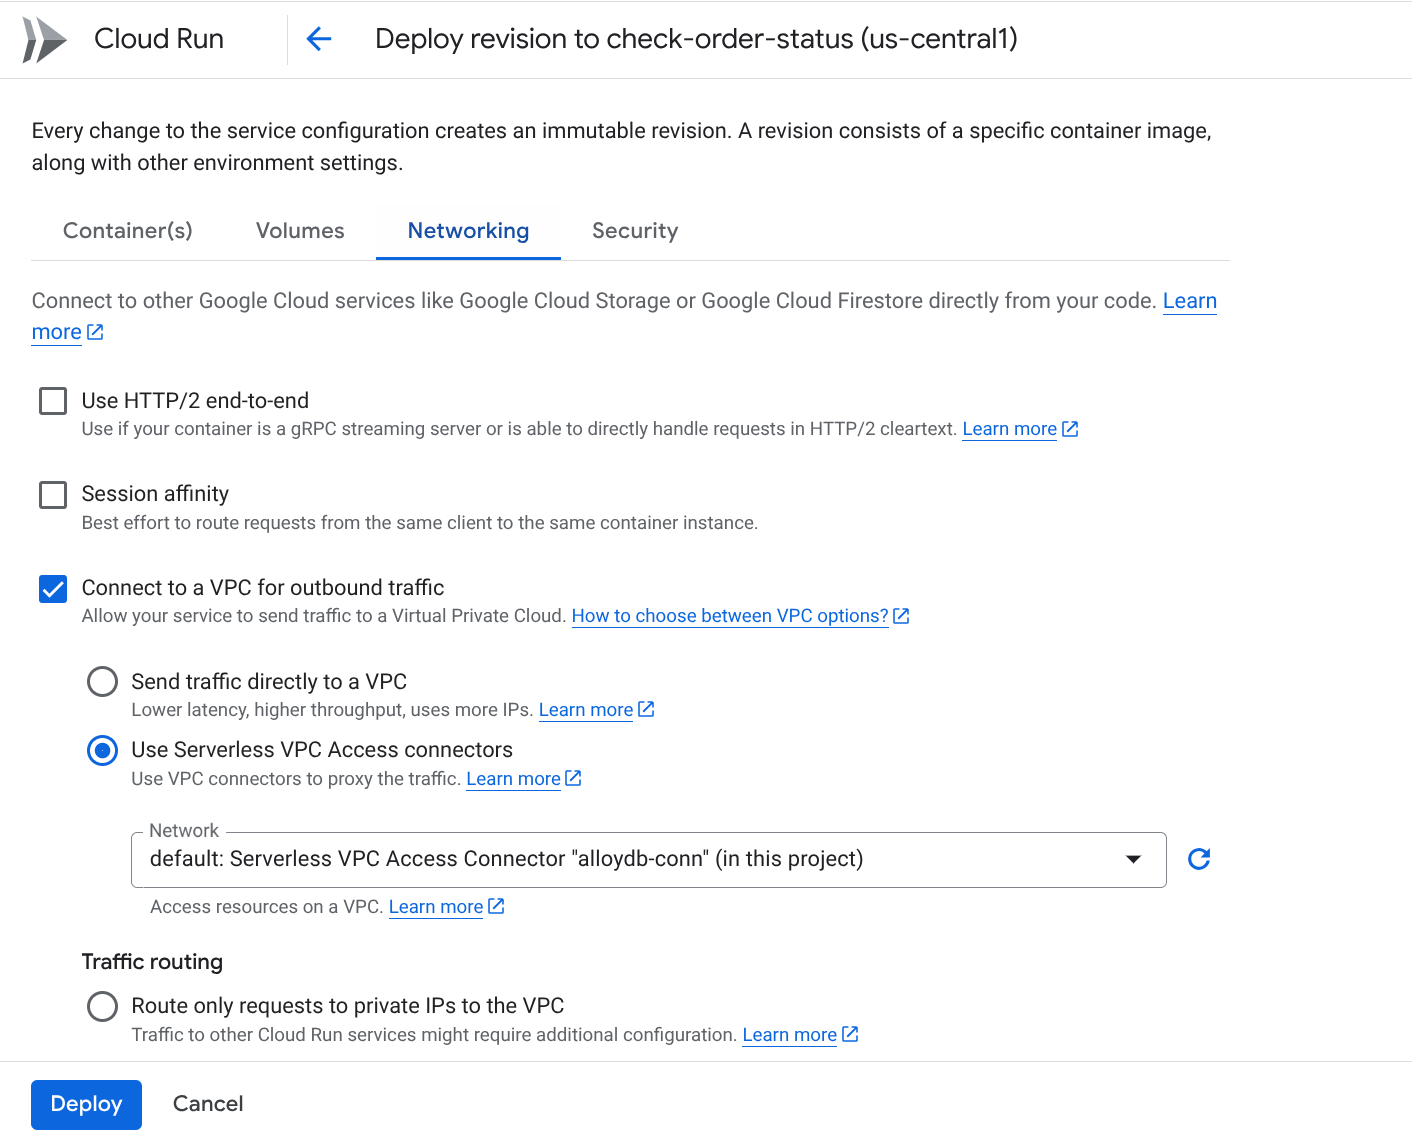This screenshot has width=1412, height=1148.
Task: Choose Route only requests to private IPs
Action: point(102,1006)
